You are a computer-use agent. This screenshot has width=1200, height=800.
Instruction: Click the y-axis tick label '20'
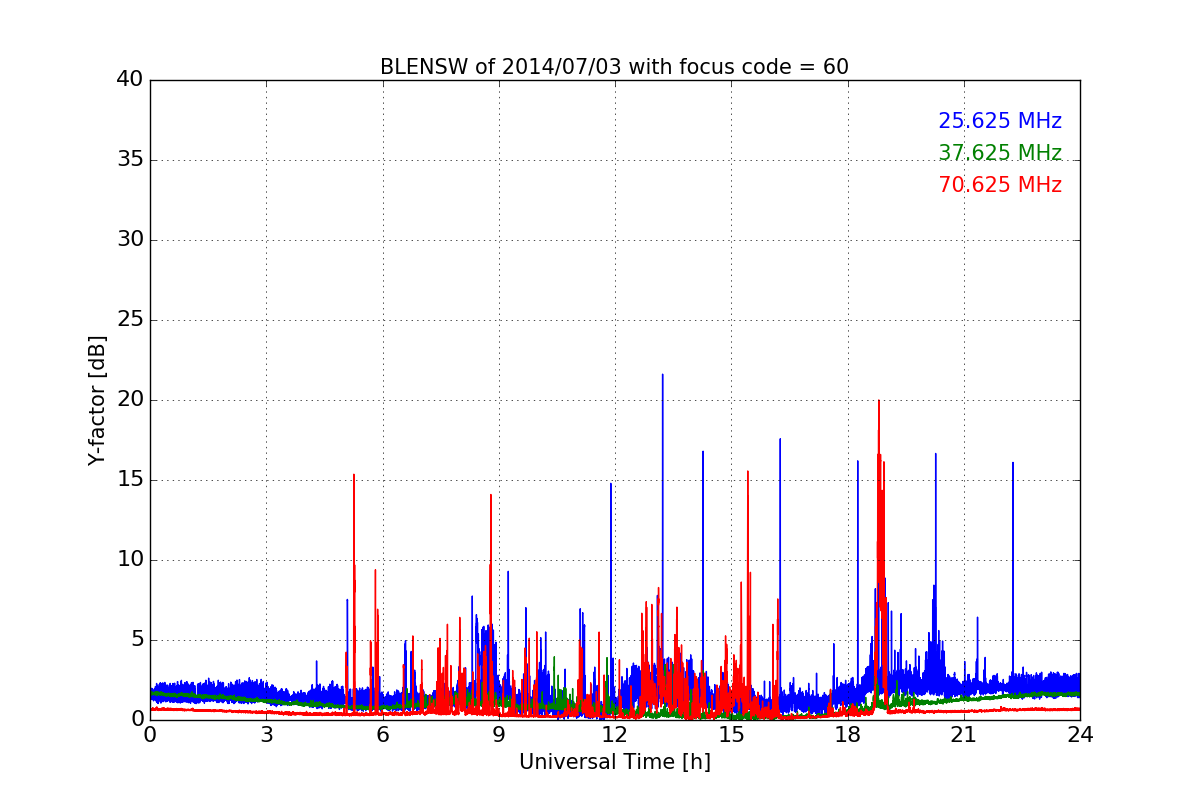tap(130, 400)
